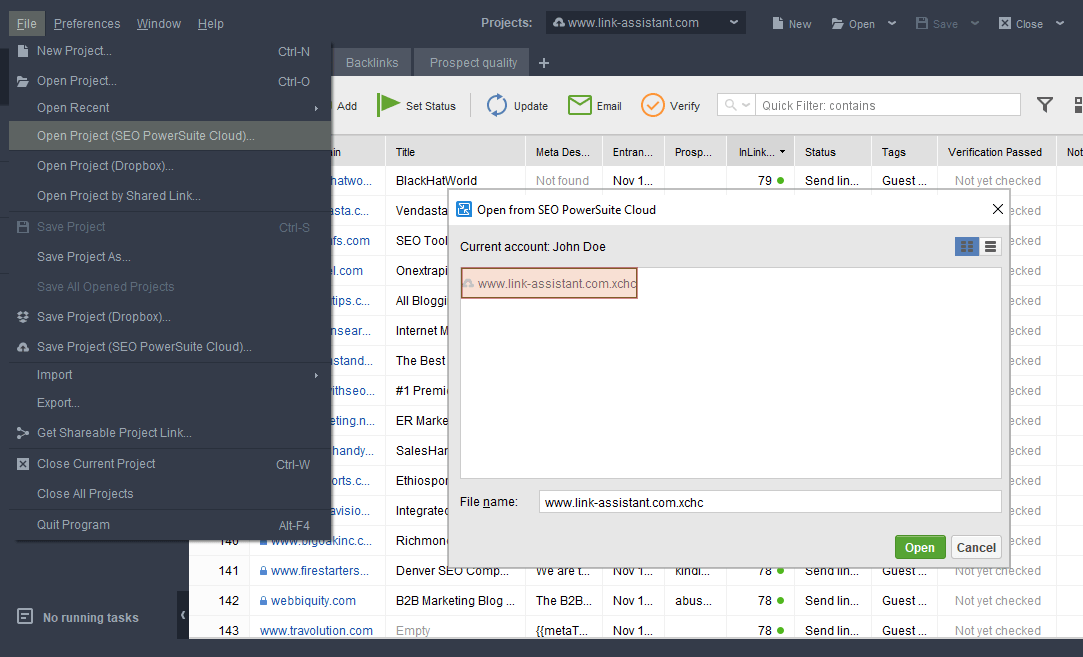
Task: Expand the Open toolbar dropdown arrow
Action: click(892, 23)
